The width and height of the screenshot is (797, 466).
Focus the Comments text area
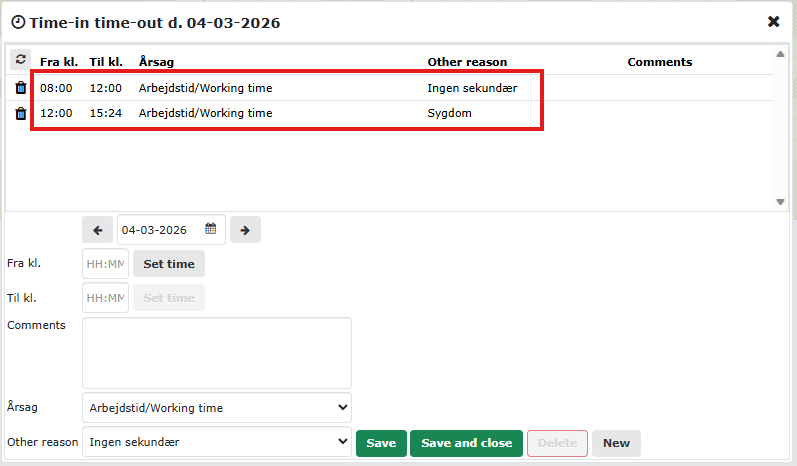pos(217,353)
